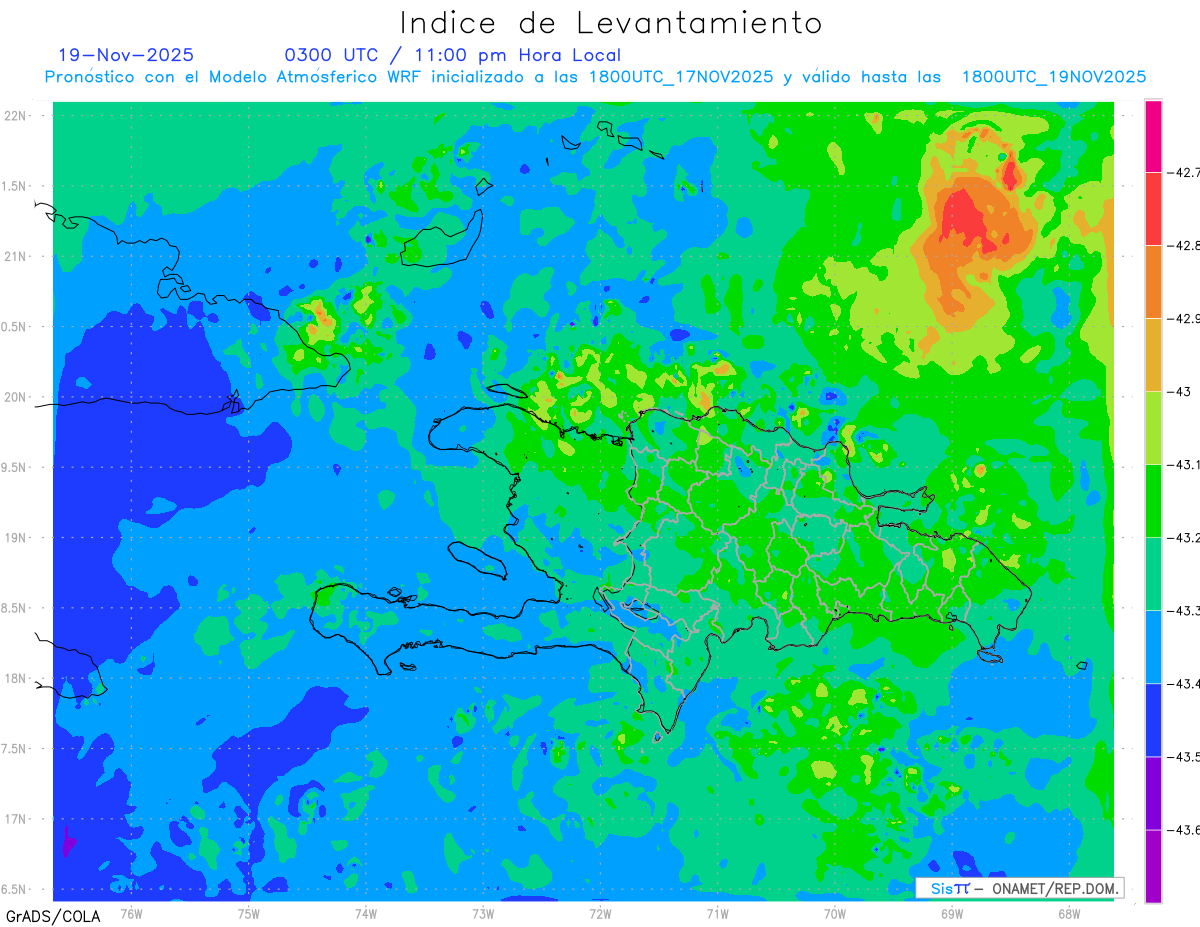
Task: Click the '18N' latitude label
Action: coord(15,679)
